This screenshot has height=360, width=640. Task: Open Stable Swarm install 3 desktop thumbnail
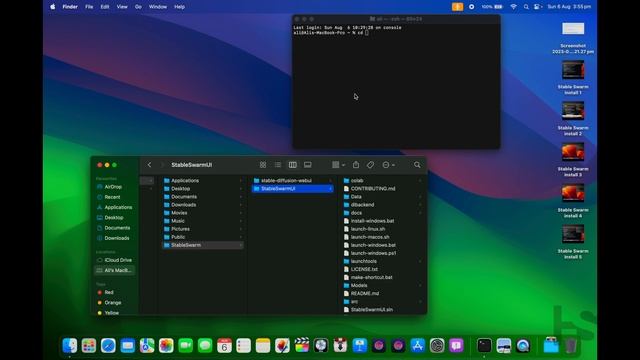pos(573,152)
